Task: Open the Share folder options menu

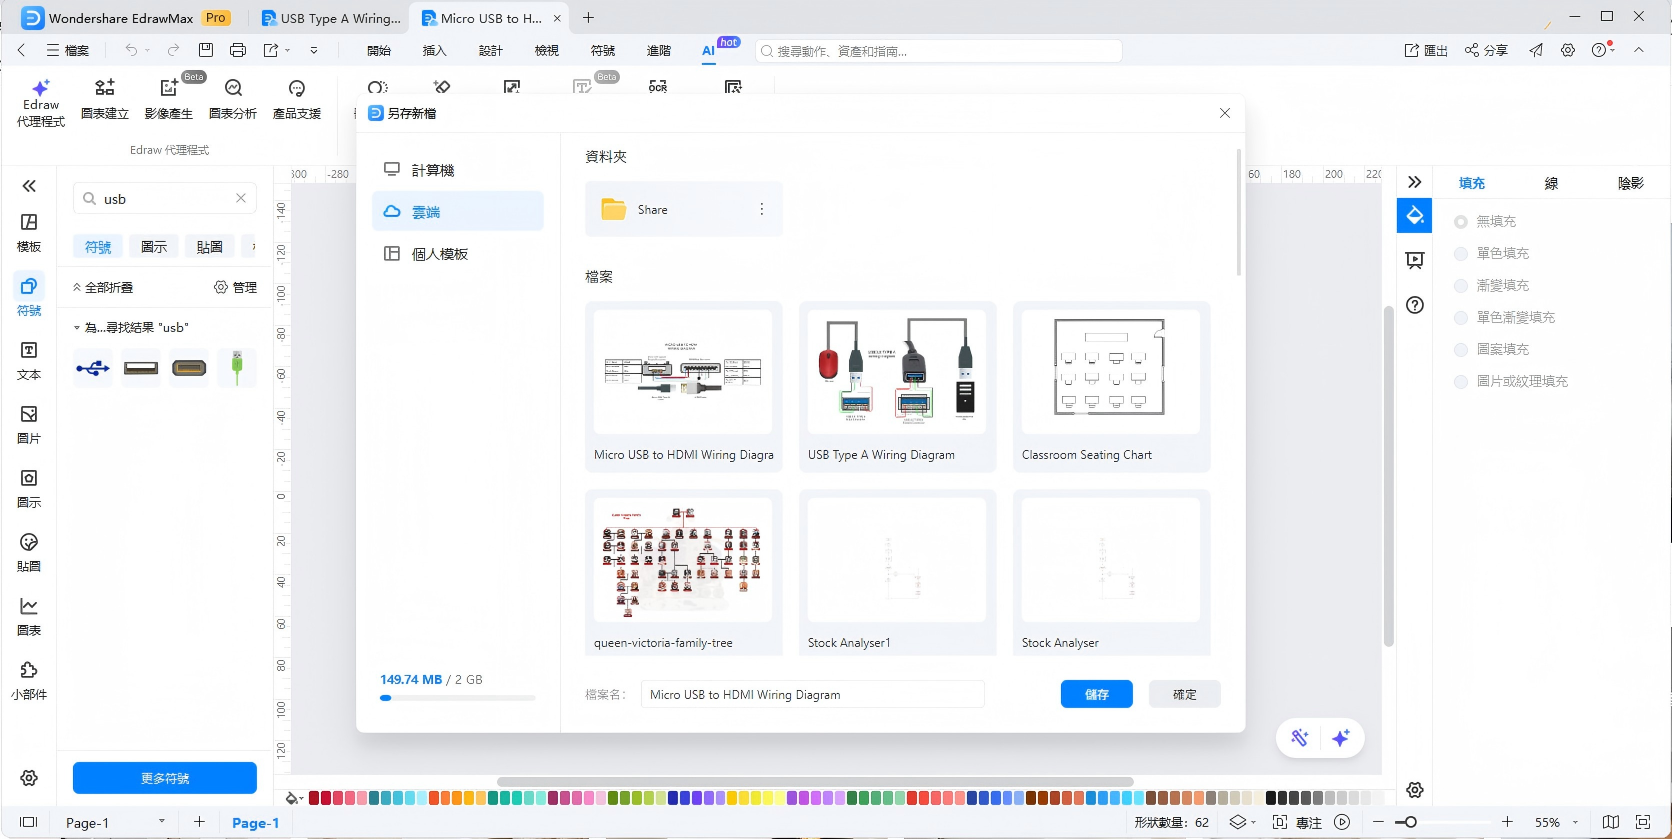Action: point(762,209)
